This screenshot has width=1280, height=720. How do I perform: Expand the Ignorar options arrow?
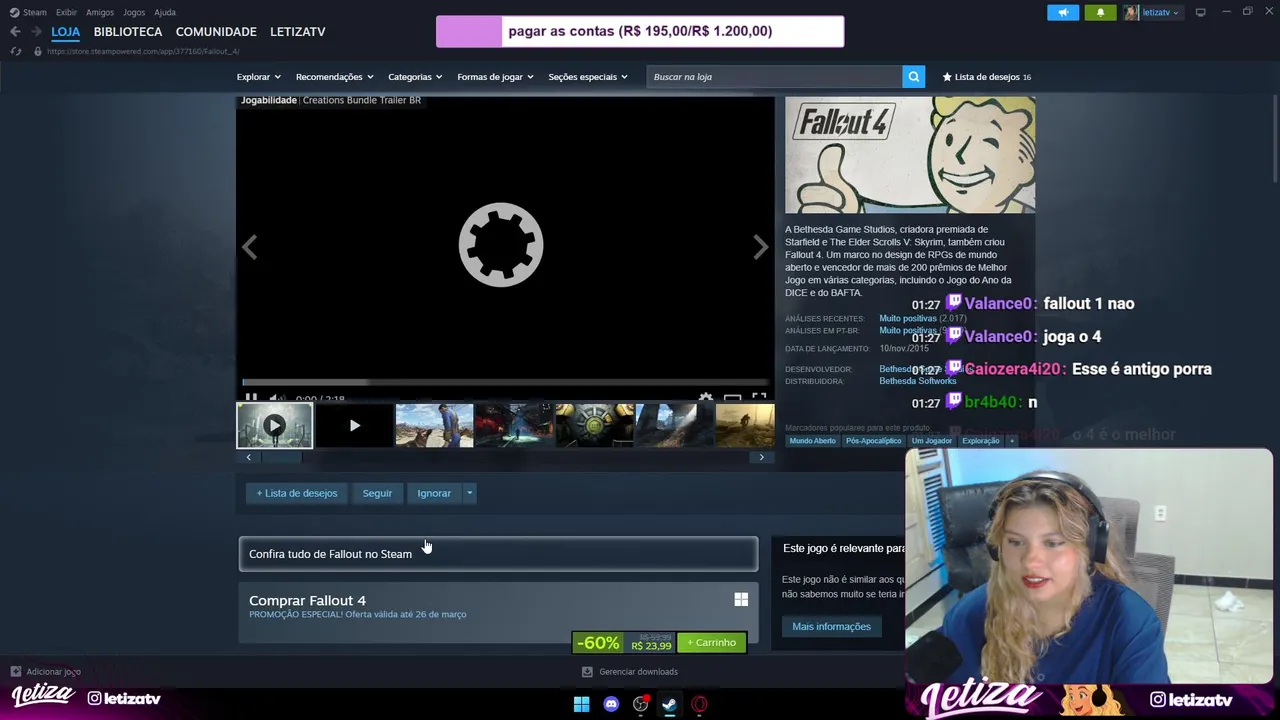click(x=469, y=493)
